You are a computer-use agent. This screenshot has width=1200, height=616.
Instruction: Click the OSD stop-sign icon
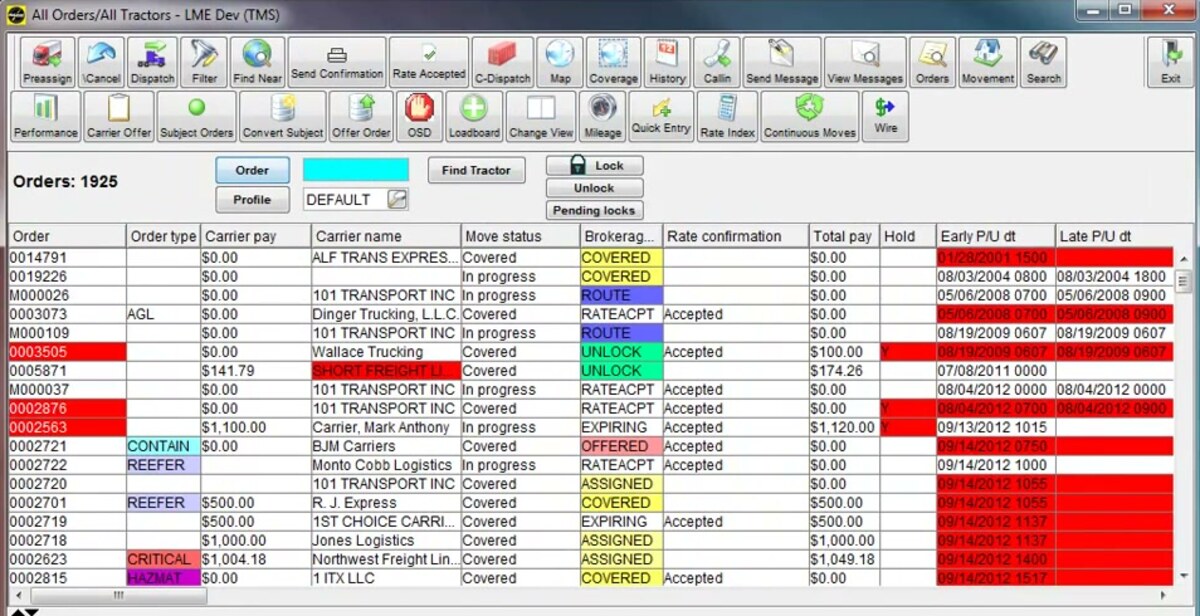[x=419, y=116]
